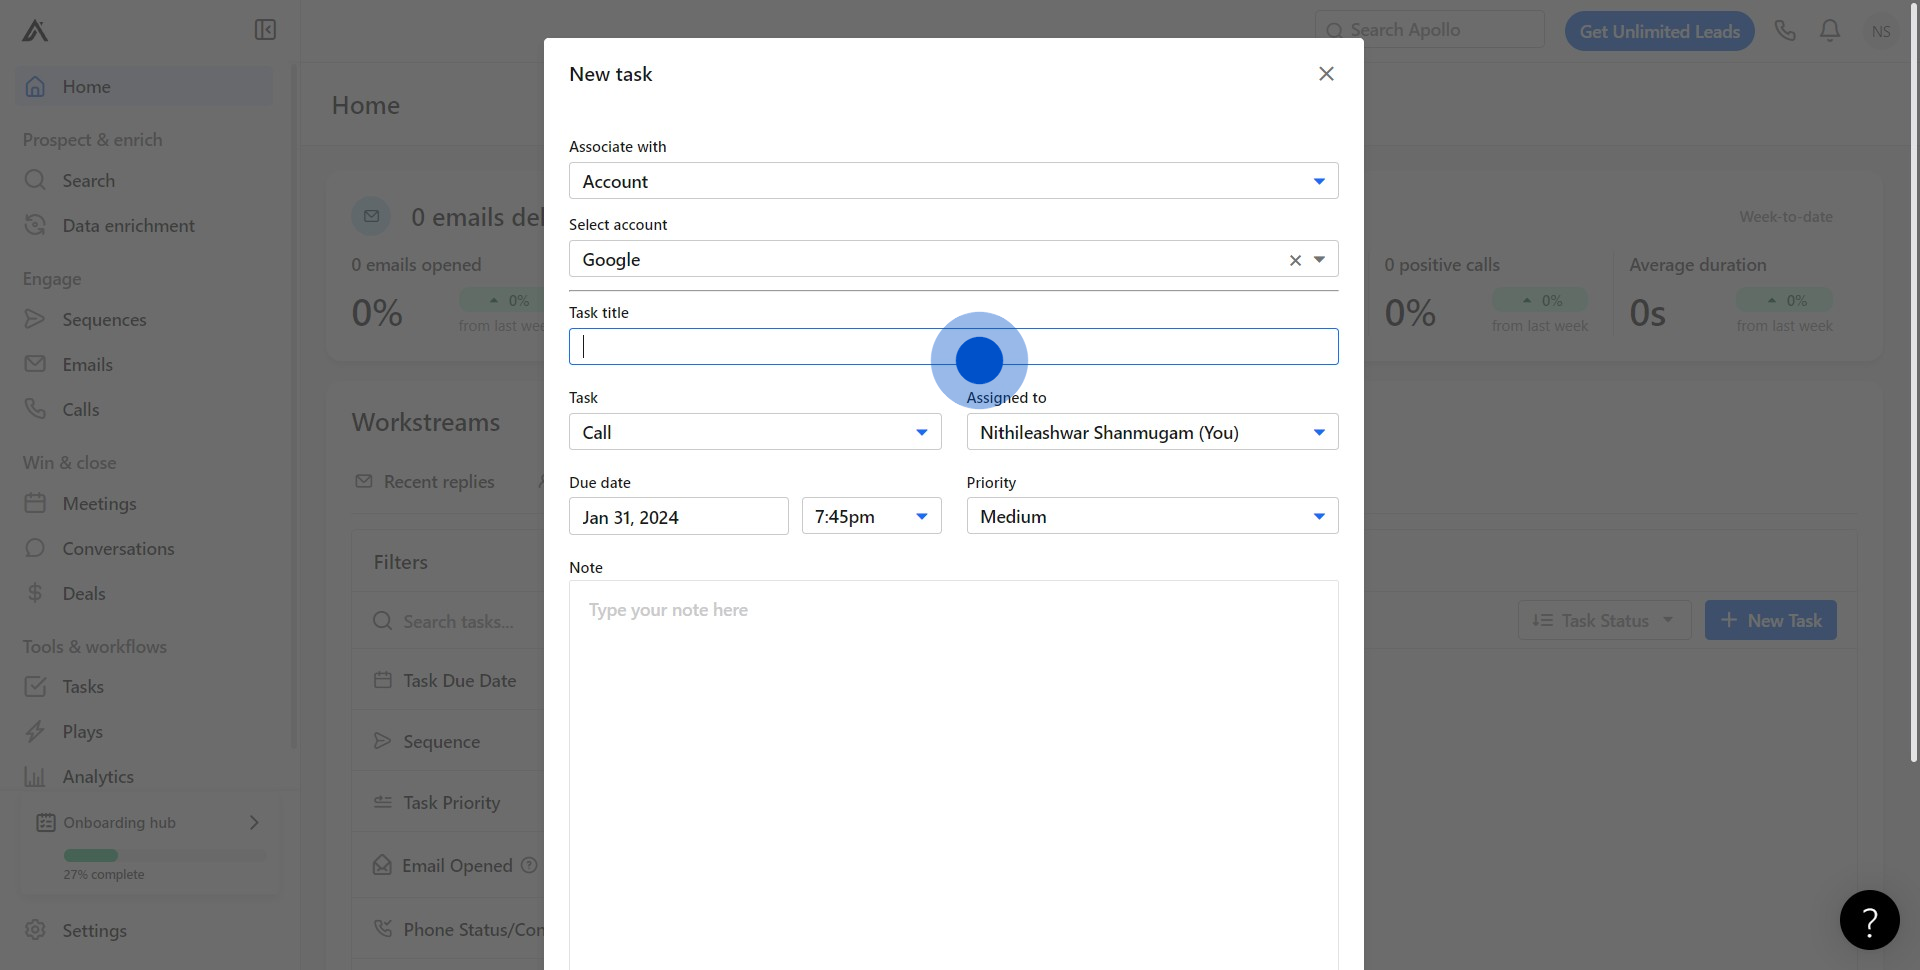The height and width of the screenshot is (970, 1920).
Task: Click the due date field Jan 31, 2024
Action: click(x=678, y=517)
